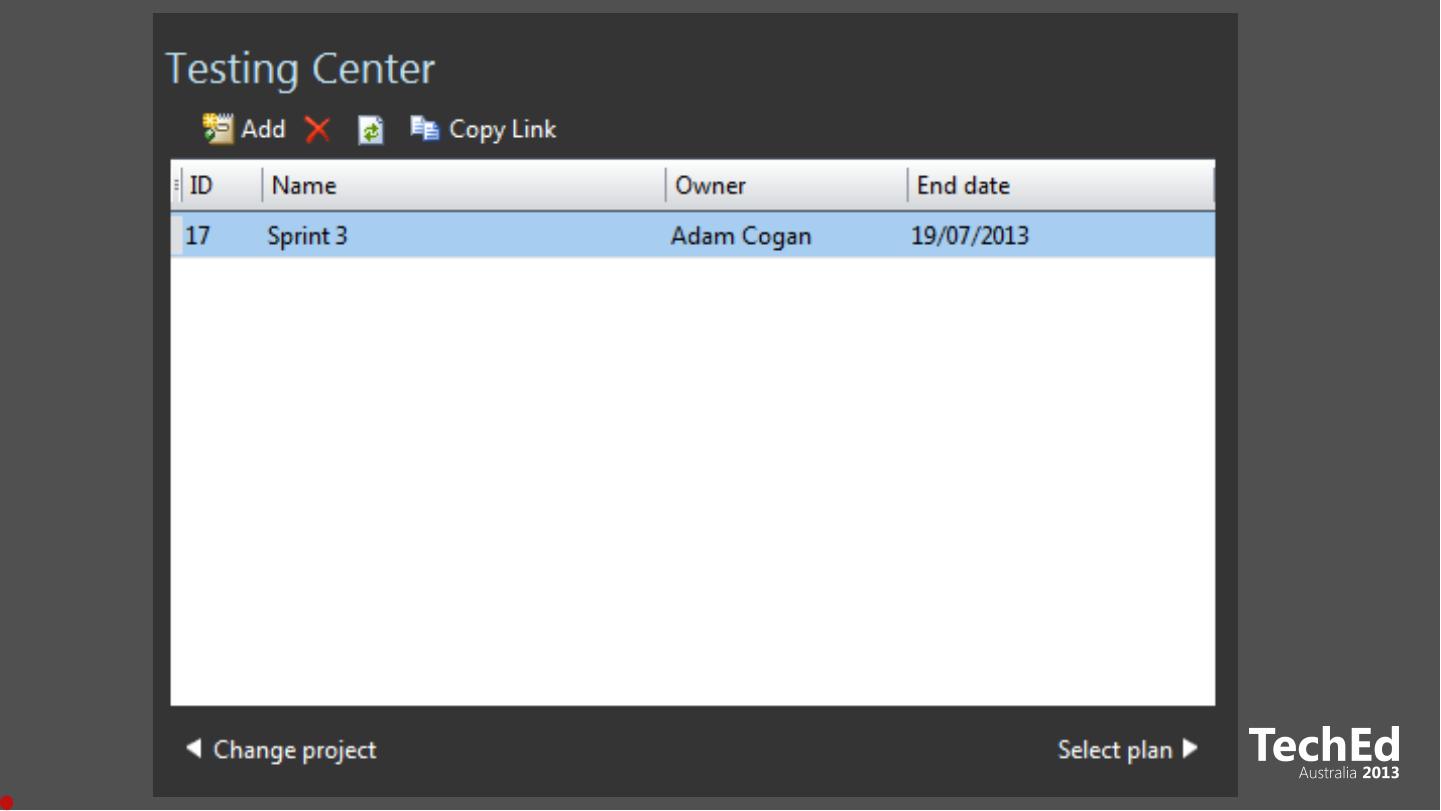Screen dimensions: 1441x811
Task: Click the right arrow beside Select plan
Action: click(1190, 748)
